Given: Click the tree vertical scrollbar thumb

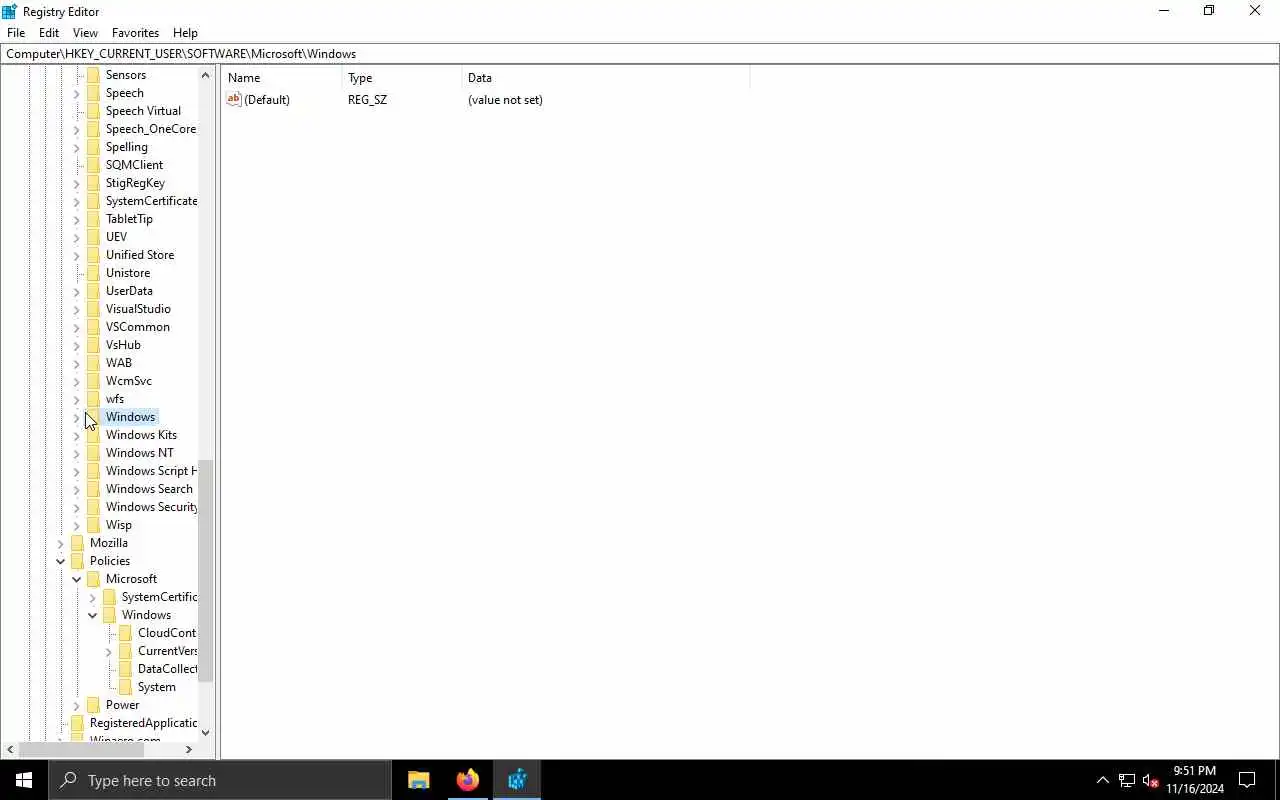Looking at the screenshot, I should (x=205, y=571).
